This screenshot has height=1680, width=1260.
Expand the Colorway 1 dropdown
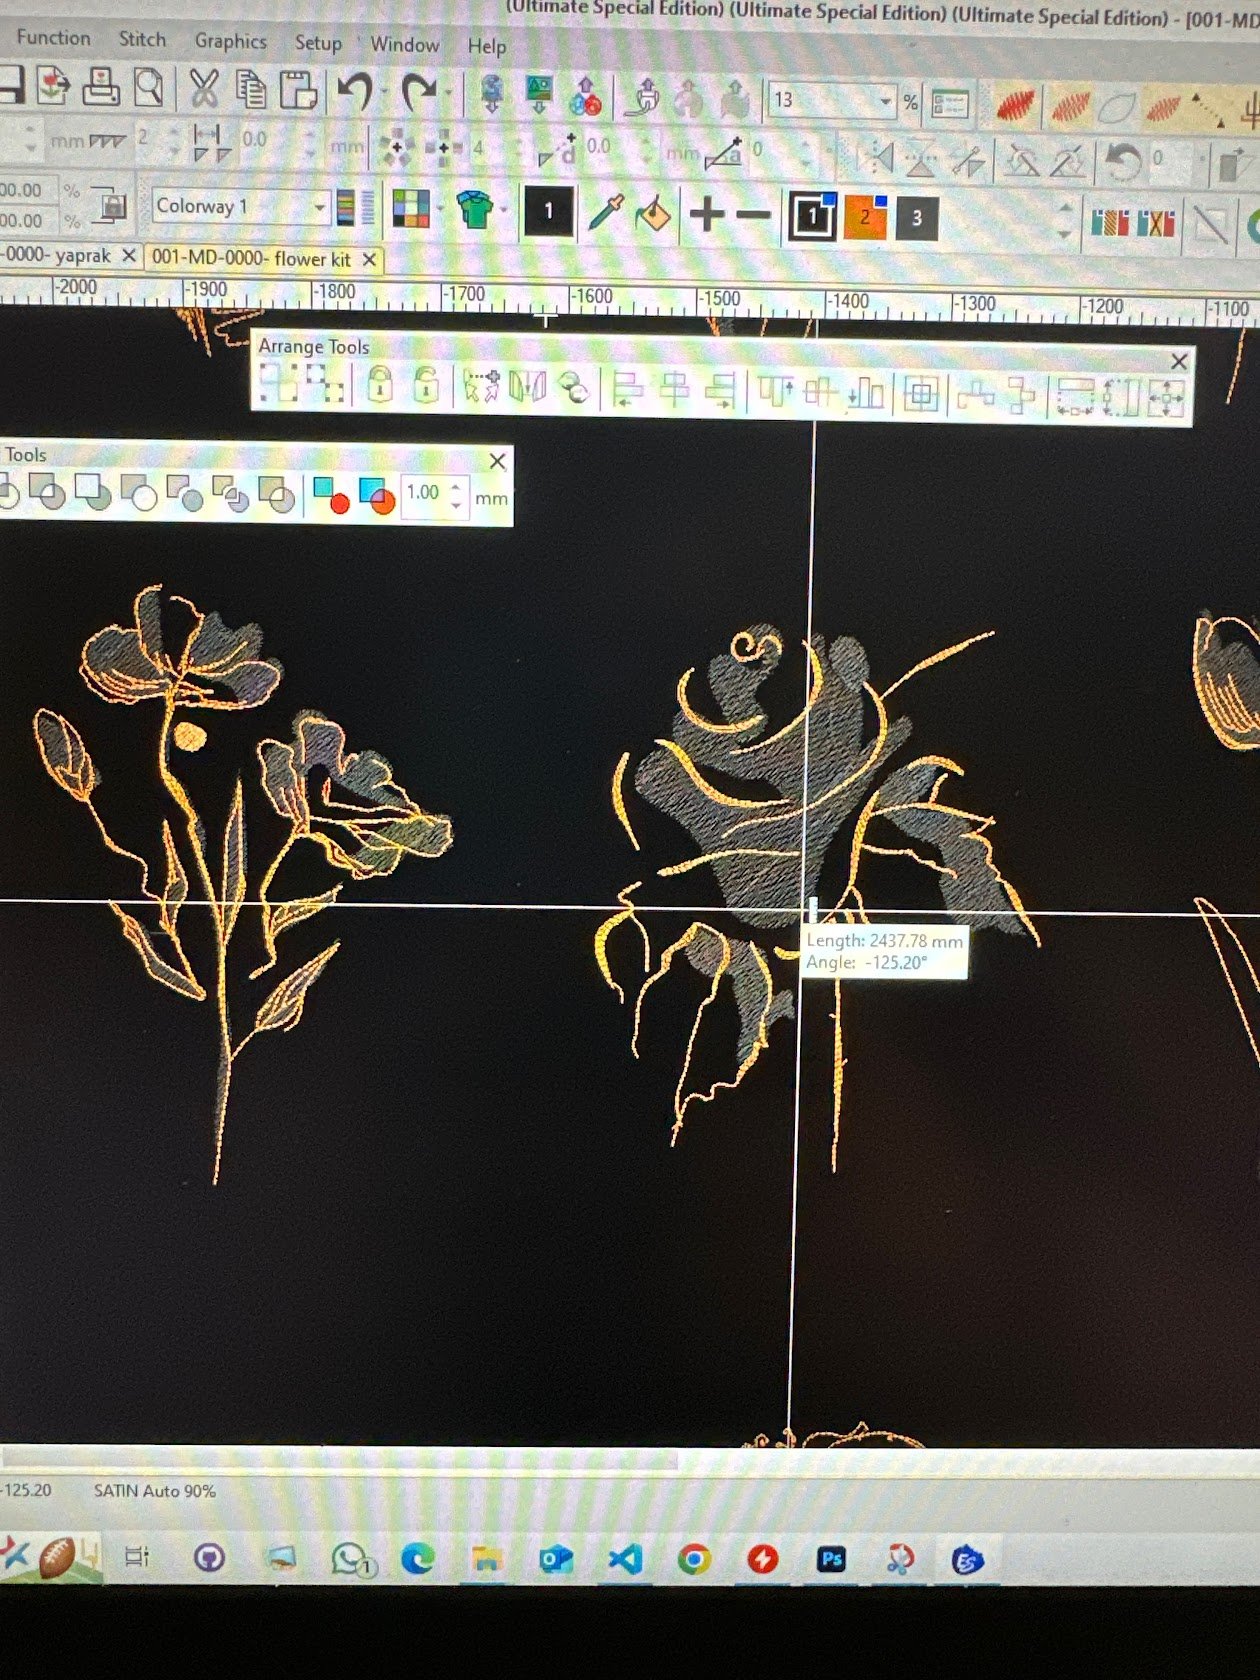click(320, 208)
